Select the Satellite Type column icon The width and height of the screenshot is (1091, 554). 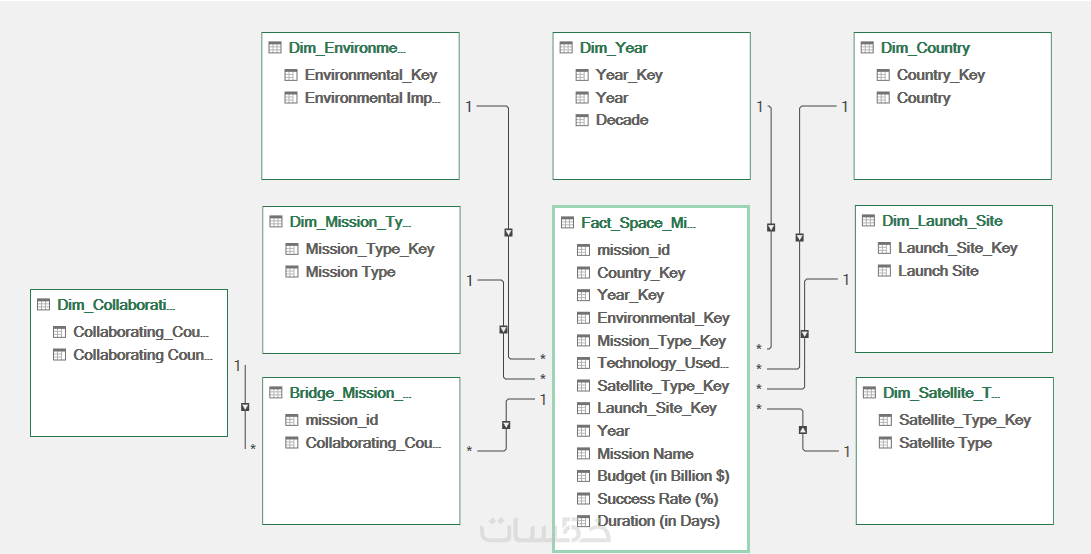(885, 443)
